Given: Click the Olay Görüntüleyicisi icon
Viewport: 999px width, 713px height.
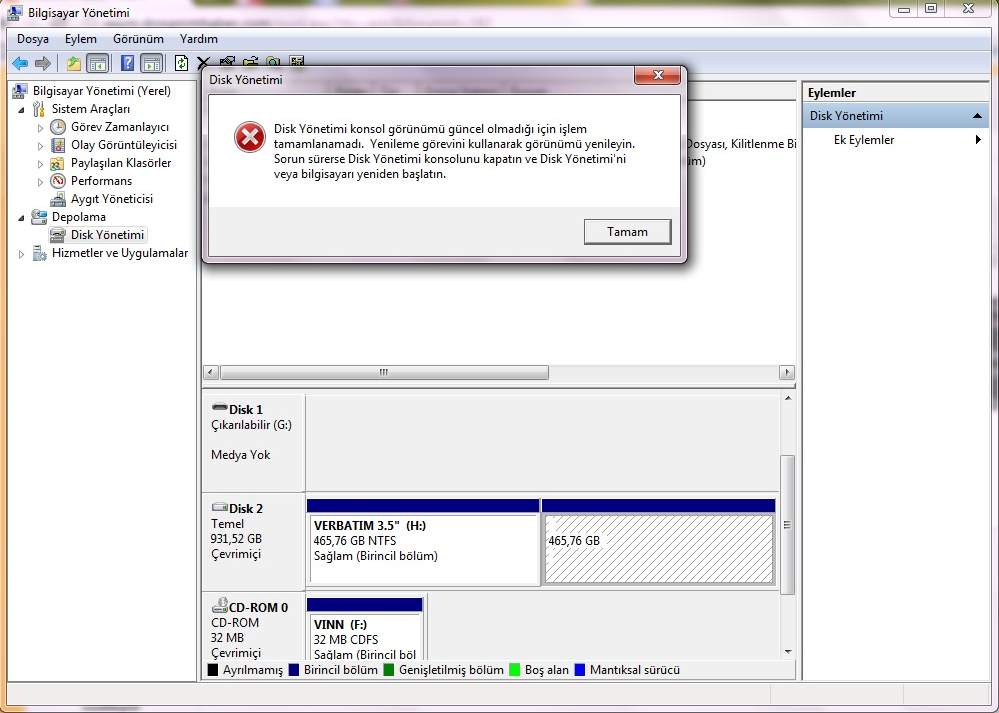Looking at the screenshot, I should 58,145.
